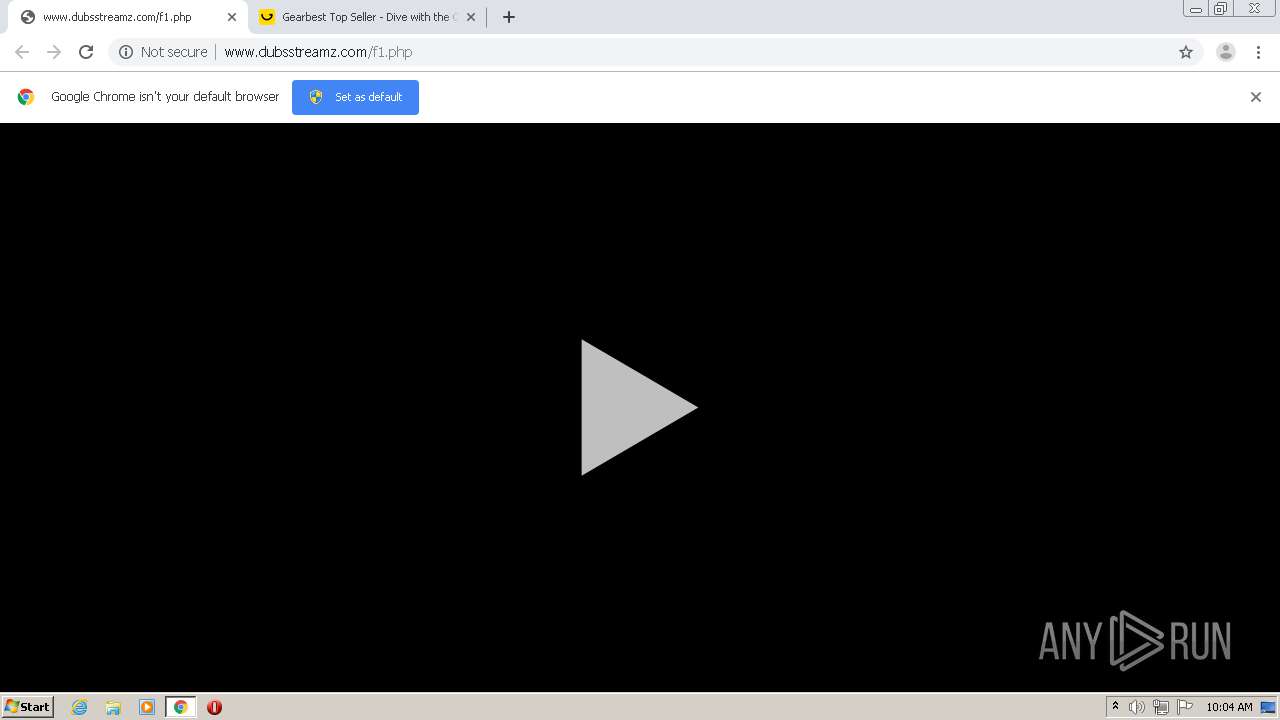Click Set as default button
The width and height of the screenshot is (1280, 720).
(x=355, y=97)
